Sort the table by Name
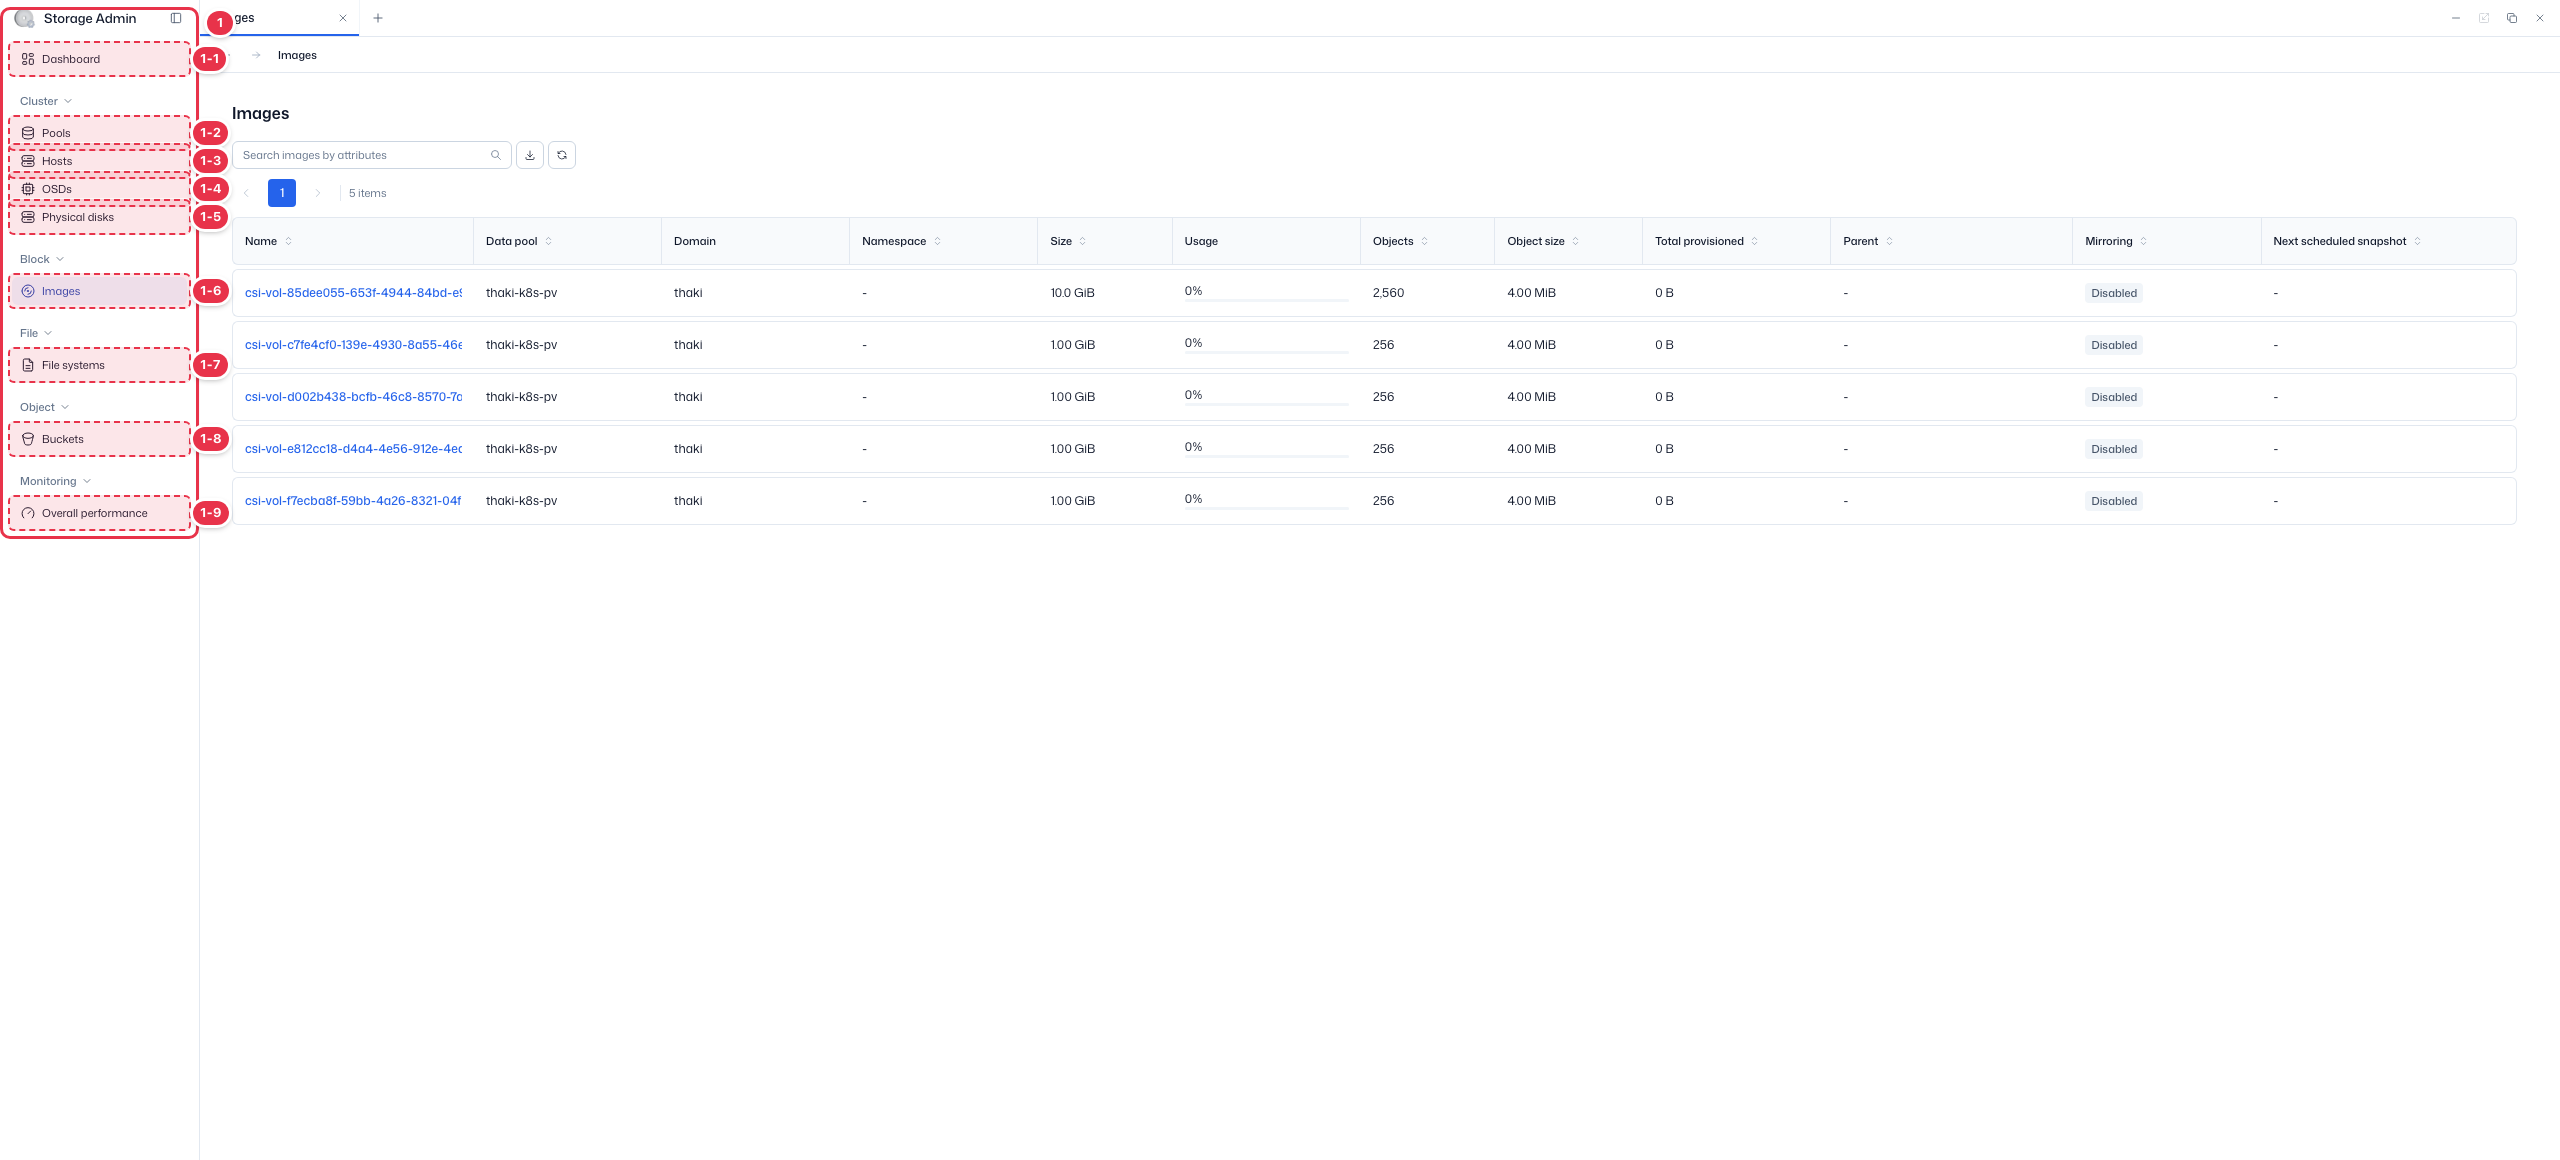 pyautogui.click(x=289, y=241)
